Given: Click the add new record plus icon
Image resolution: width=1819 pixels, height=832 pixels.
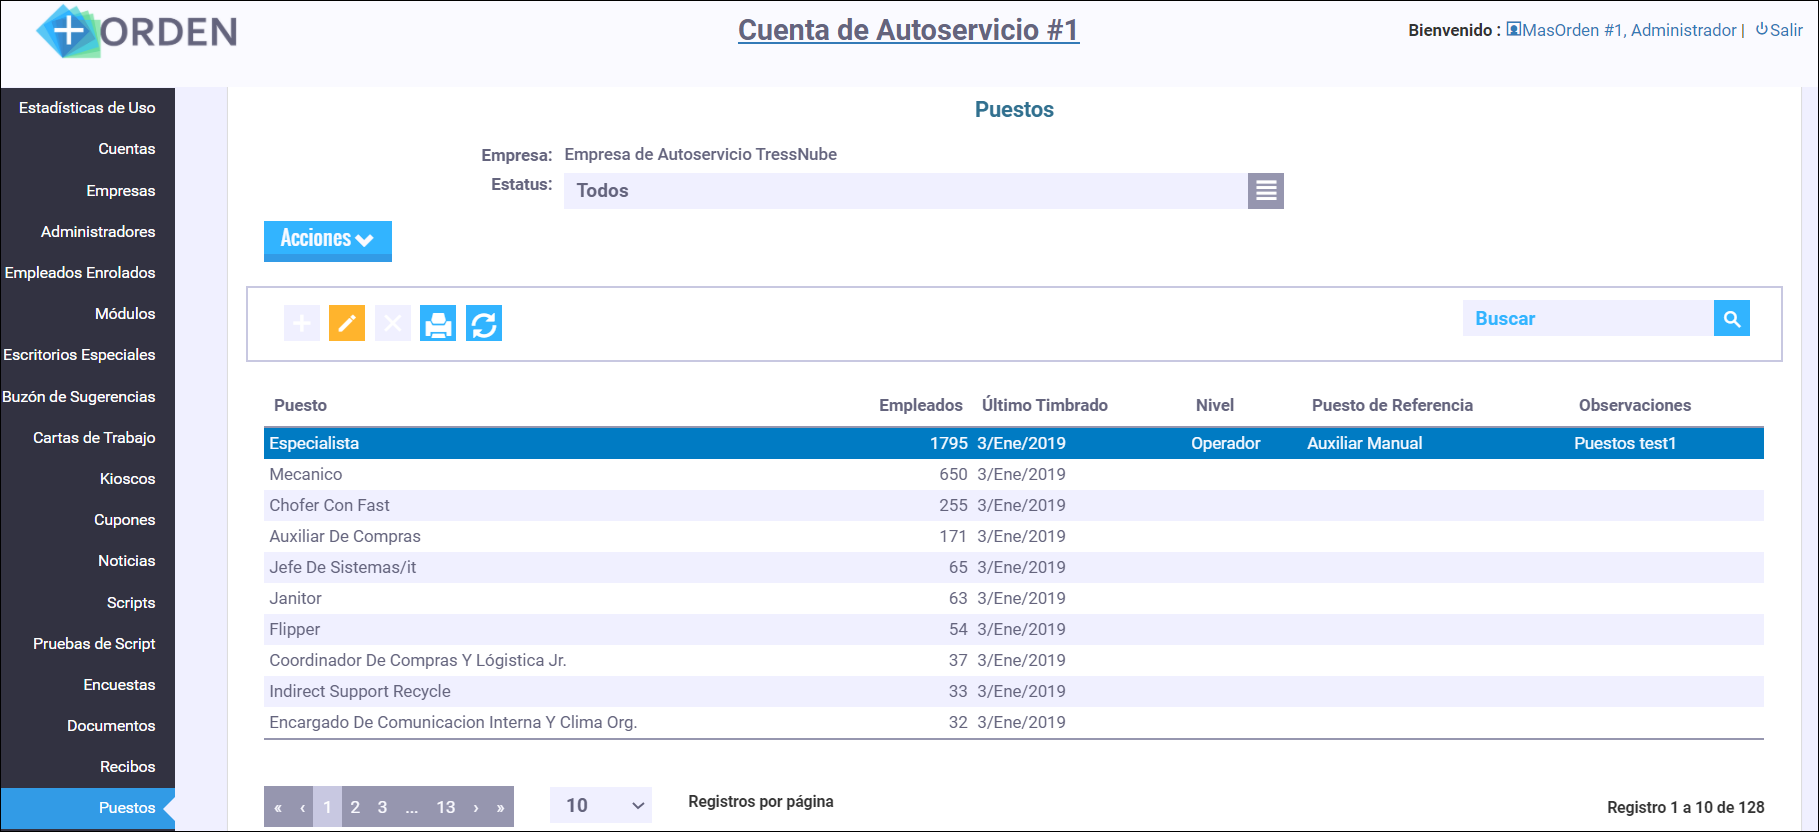Looking at the screenshot, I should (x=302, y=323).
